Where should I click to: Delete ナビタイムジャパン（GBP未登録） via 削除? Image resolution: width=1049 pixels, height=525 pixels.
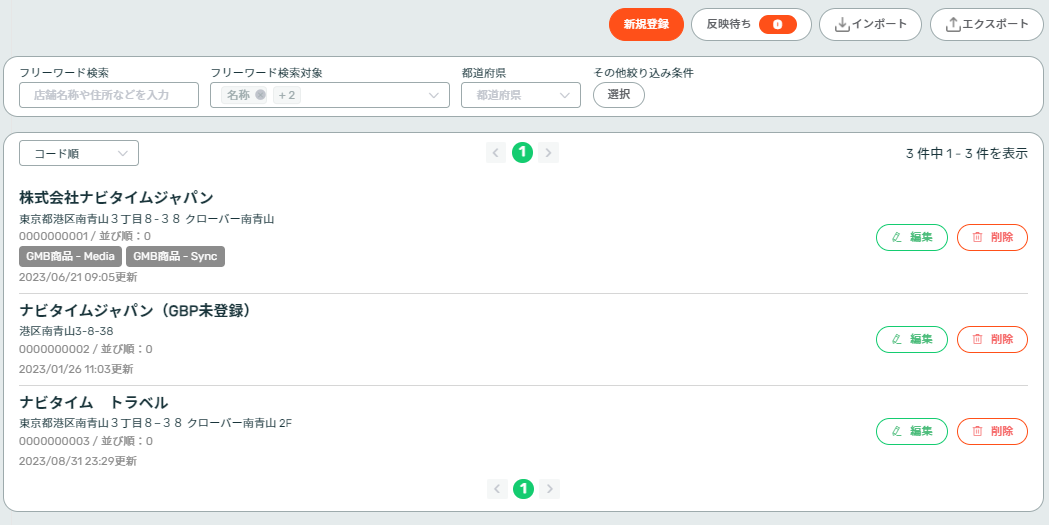pyautogui.click(x=992, y=339)
